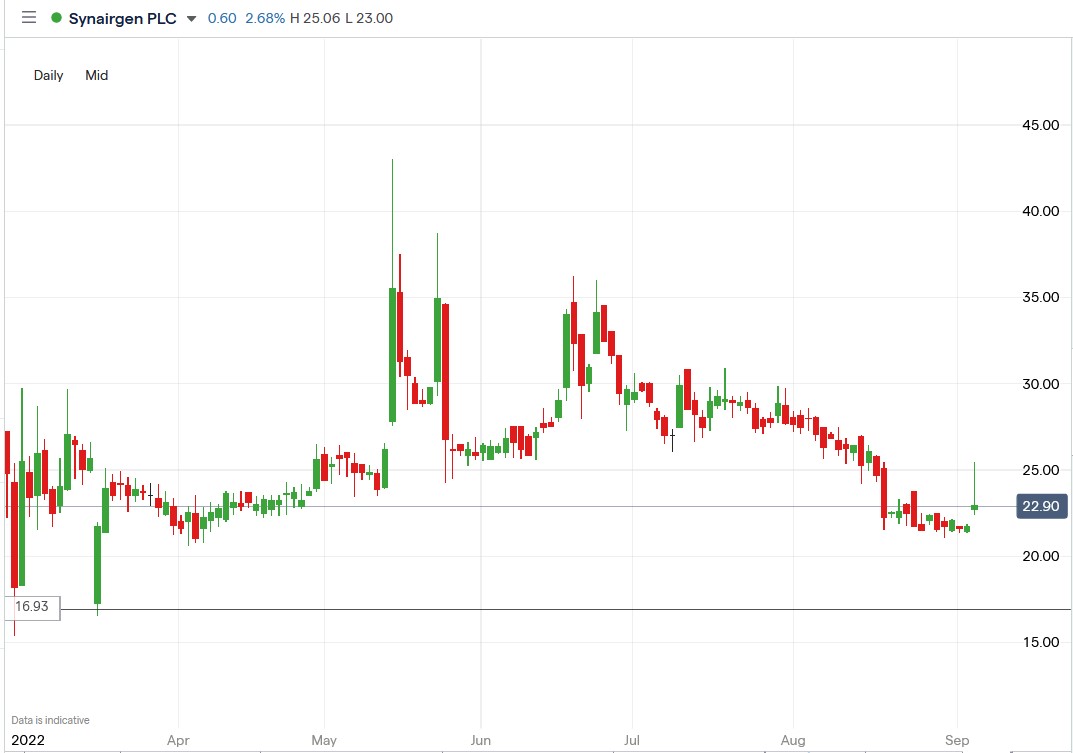Click the Sep label at chart edge

point(958,740)
